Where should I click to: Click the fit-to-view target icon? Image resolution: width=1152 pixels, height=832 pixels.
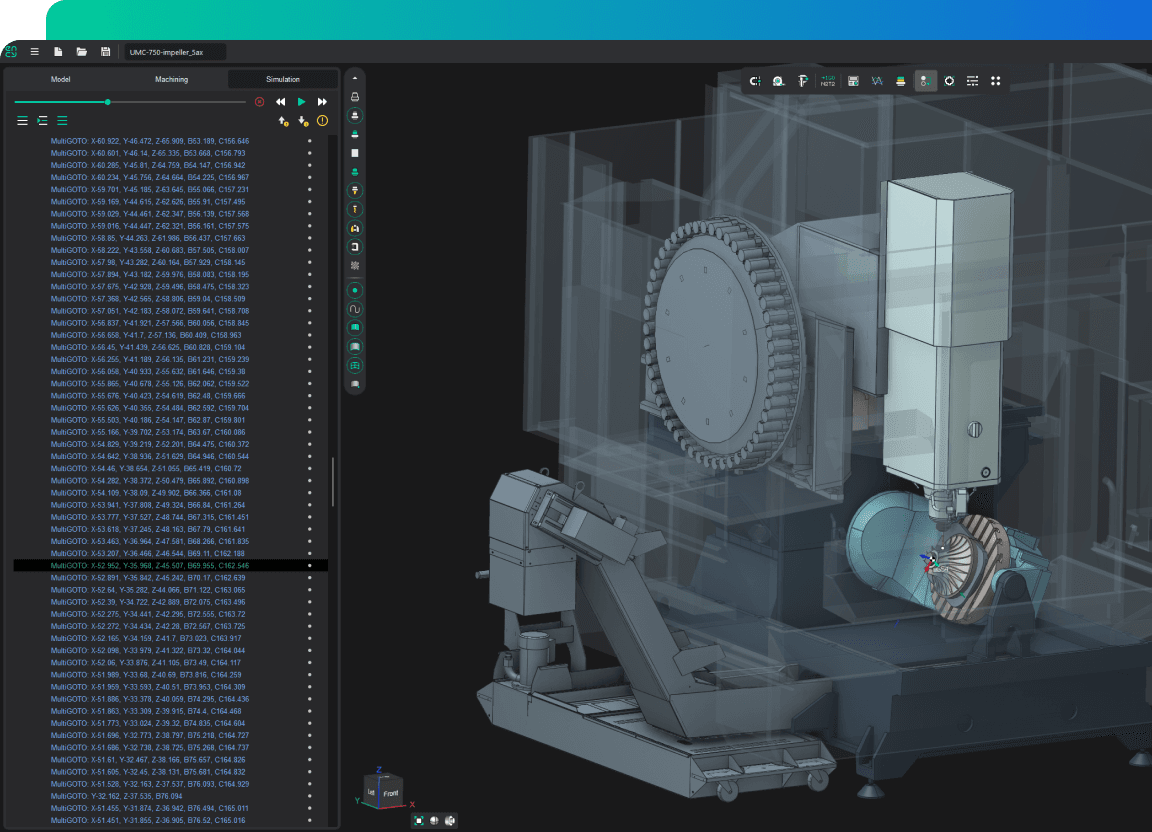[x=949, y=81]
